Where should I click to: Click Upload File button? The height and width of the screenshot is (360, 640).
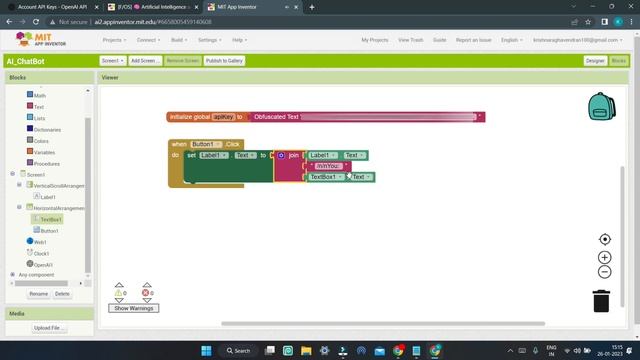tap(49, 328)
